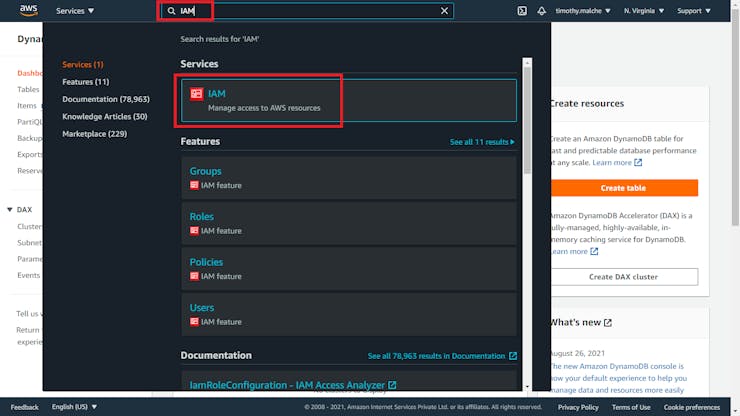Open Learn more link about DAX

coord(574,252)
